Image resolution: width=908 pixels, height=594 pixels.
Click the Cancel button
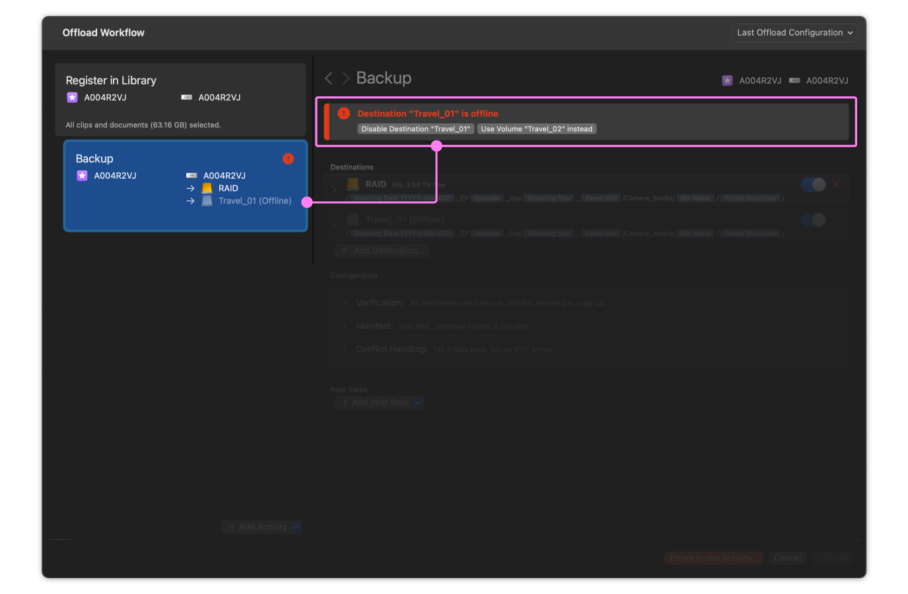787,558
